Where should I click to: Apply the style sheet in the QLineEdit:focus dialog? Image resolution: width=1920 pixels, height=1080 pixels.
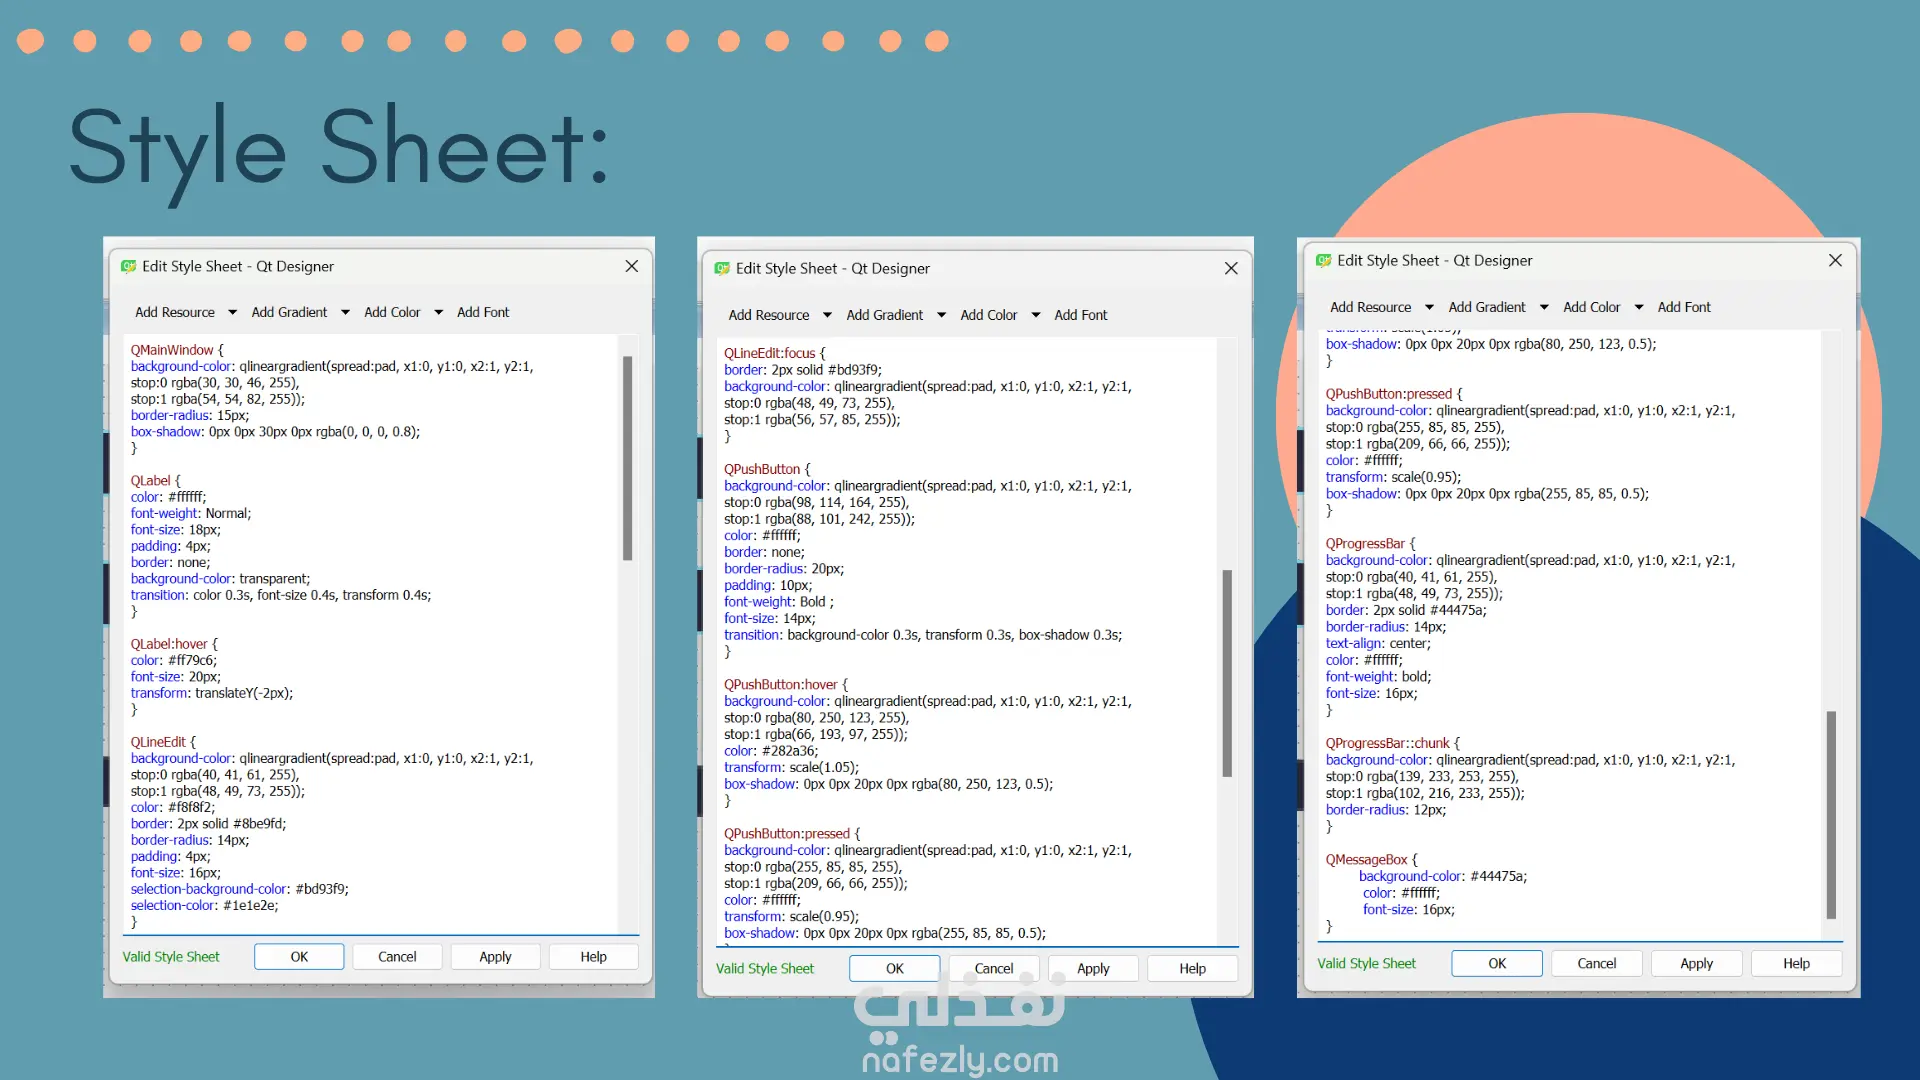click(1093, 969)
